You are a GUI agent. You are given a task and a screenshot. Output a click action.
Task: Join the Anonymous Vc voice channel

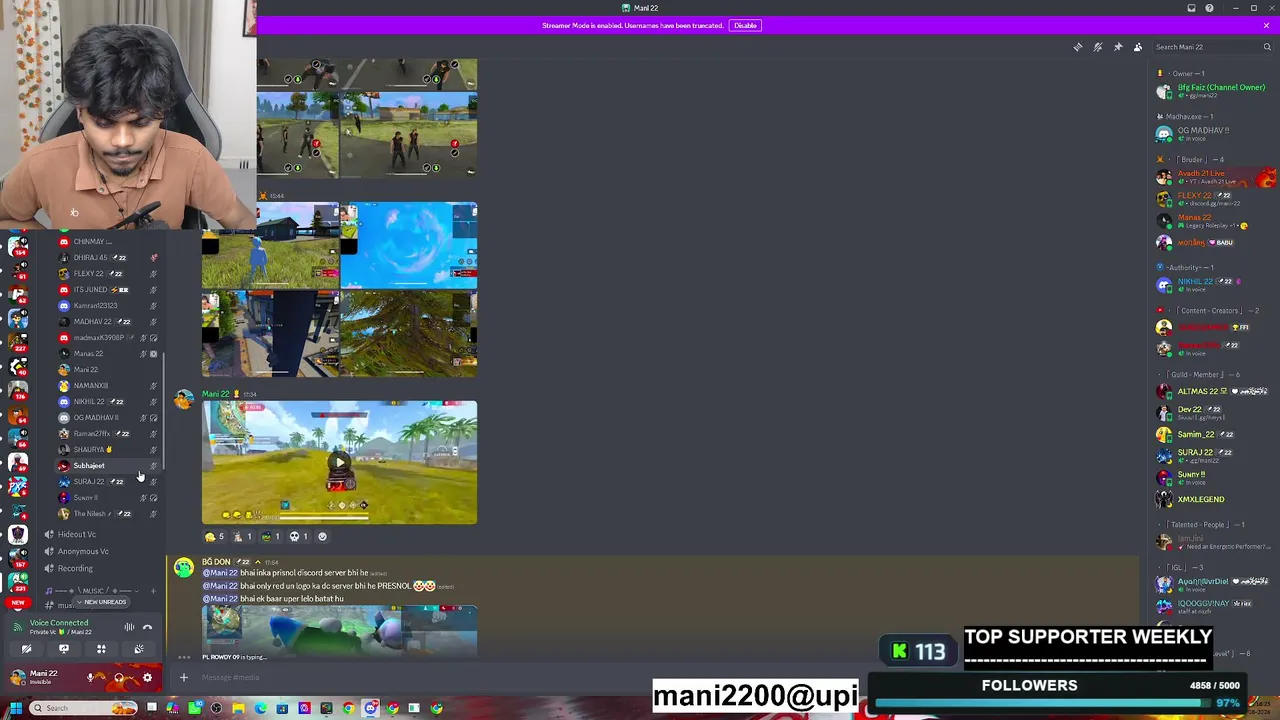point(83,551)
